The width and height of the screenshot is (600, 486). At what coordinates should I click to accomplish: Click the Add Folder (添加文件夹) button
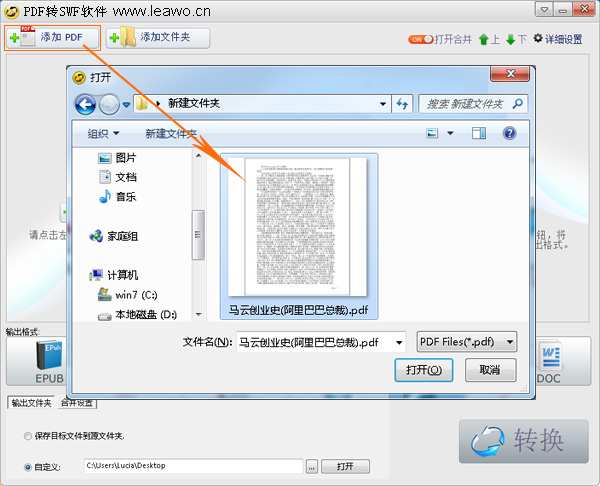coord(158,38)
